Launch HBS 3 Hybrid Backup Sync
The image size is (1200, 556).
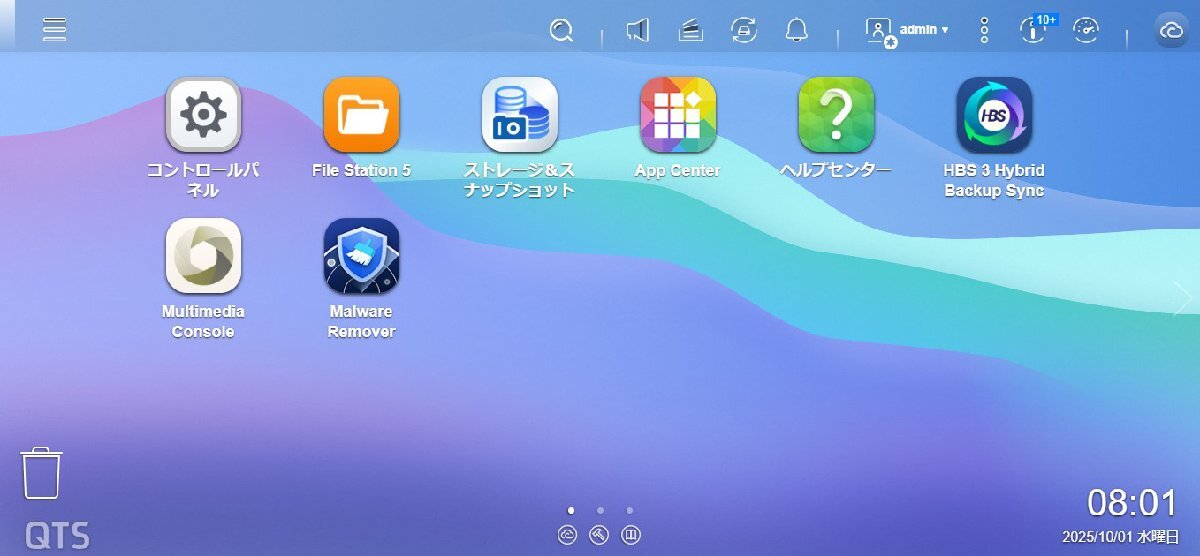tap(994, 115)
